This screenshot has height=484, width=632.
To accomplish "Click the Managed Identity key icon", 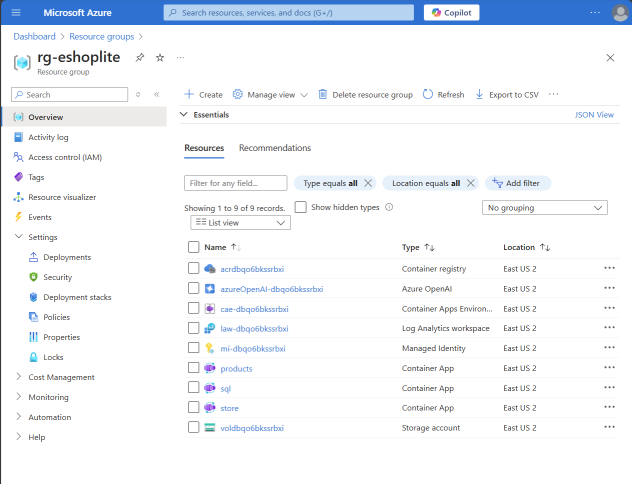I will tap(210, 348).
